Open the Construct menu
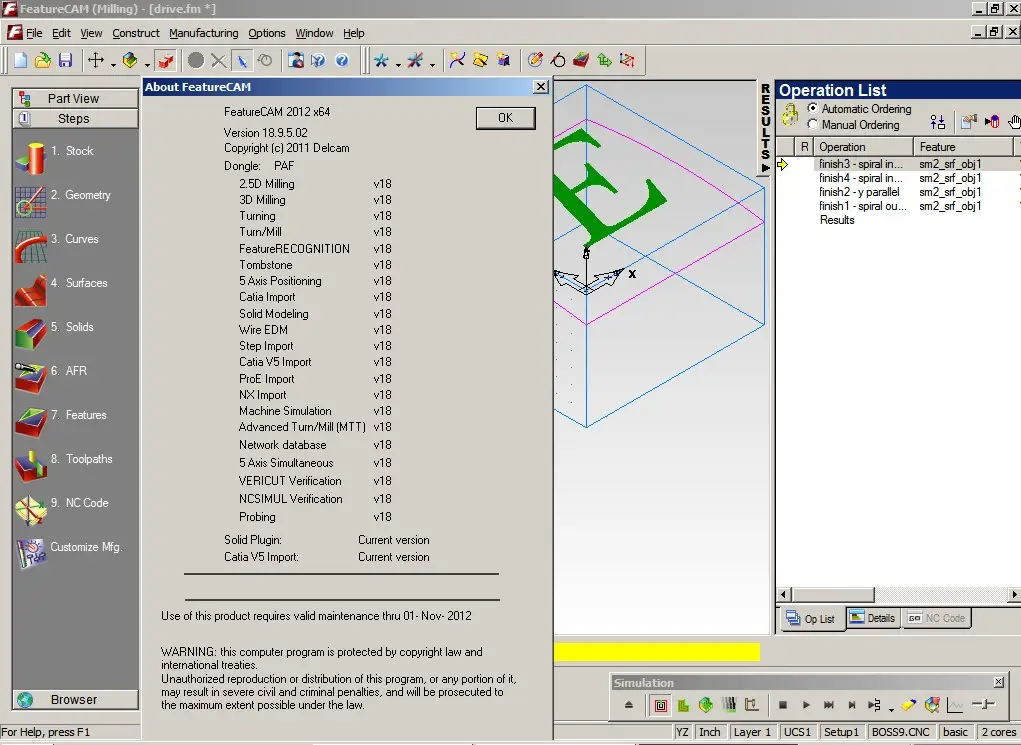 pos(135,33)
